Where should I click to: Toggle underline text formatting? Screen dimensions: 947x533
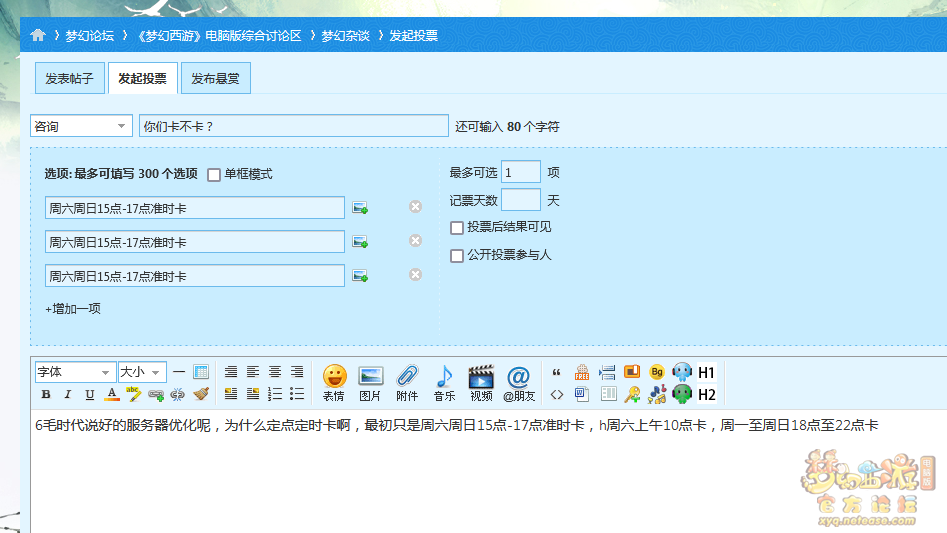pos(89,394)
